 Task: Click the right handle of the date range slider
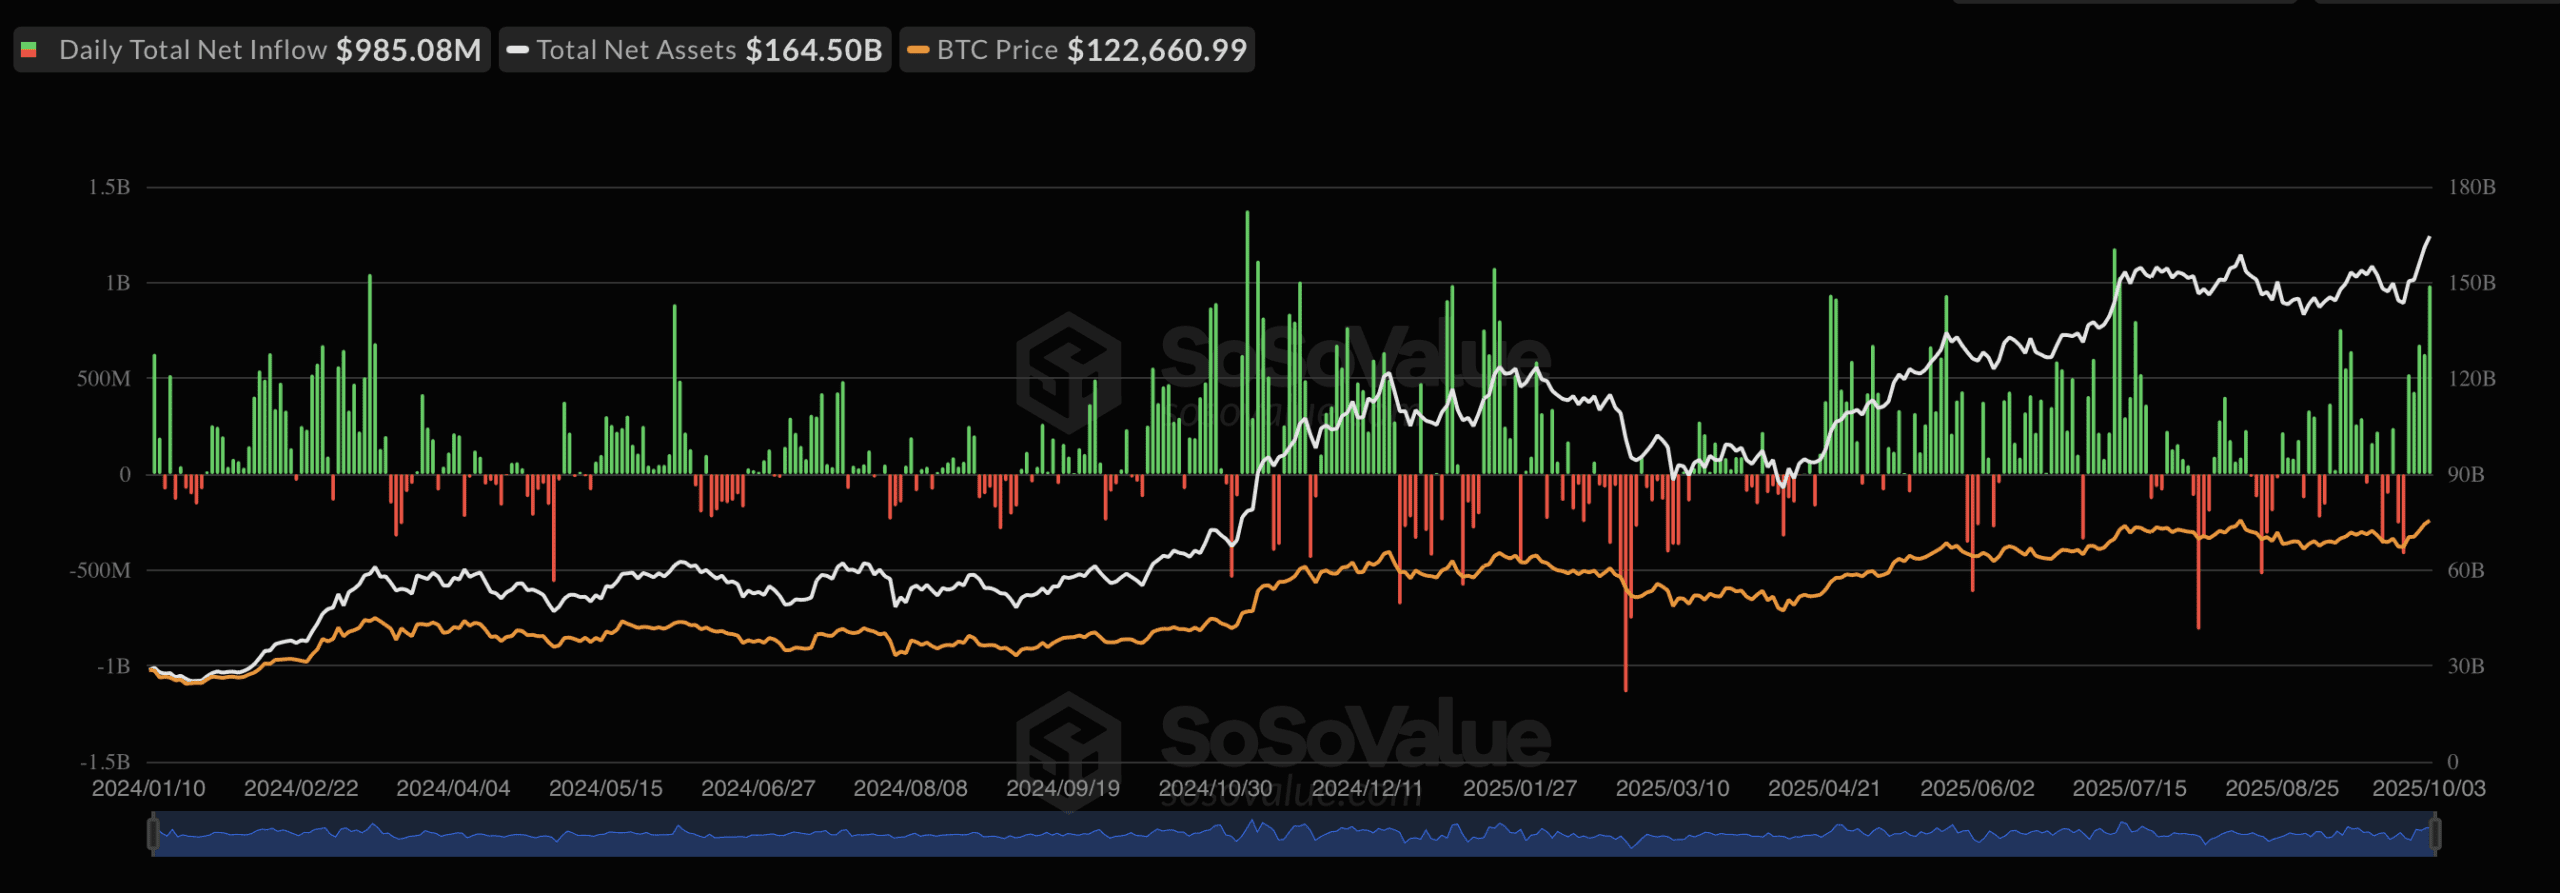[2435, 833]
